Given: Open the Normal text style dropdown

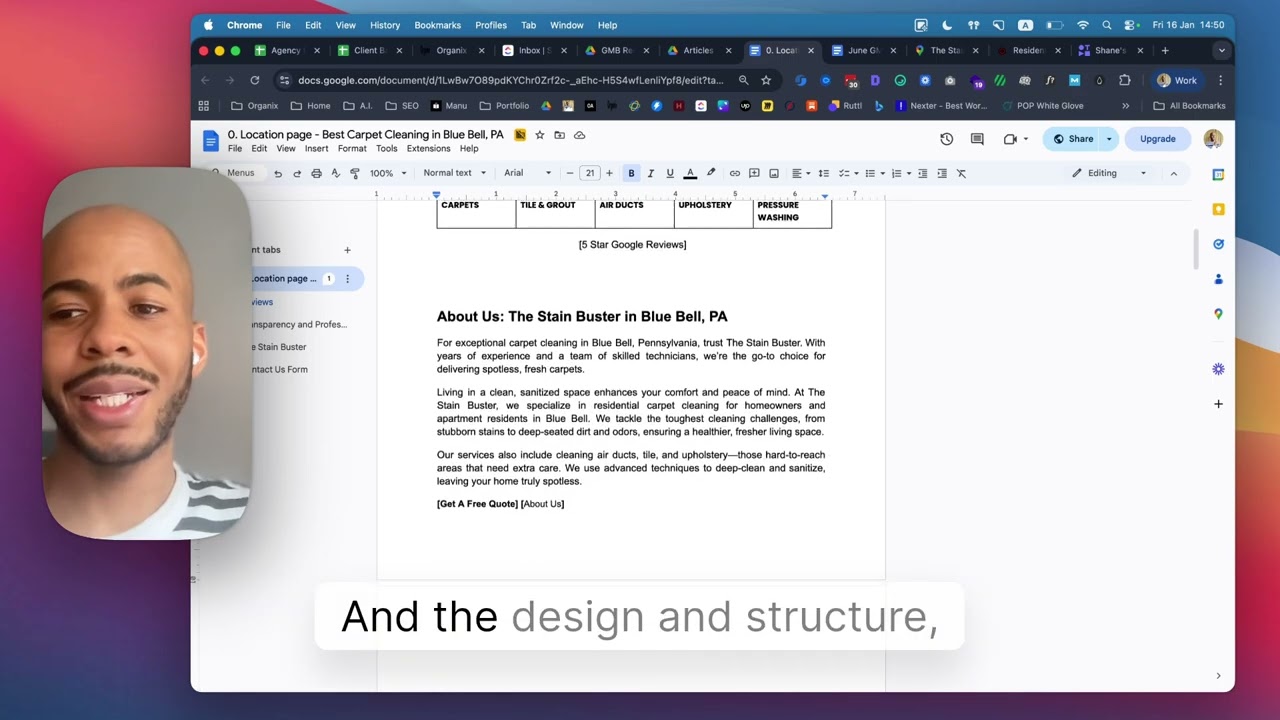Looking at the screenshot, I should (454, 173).
